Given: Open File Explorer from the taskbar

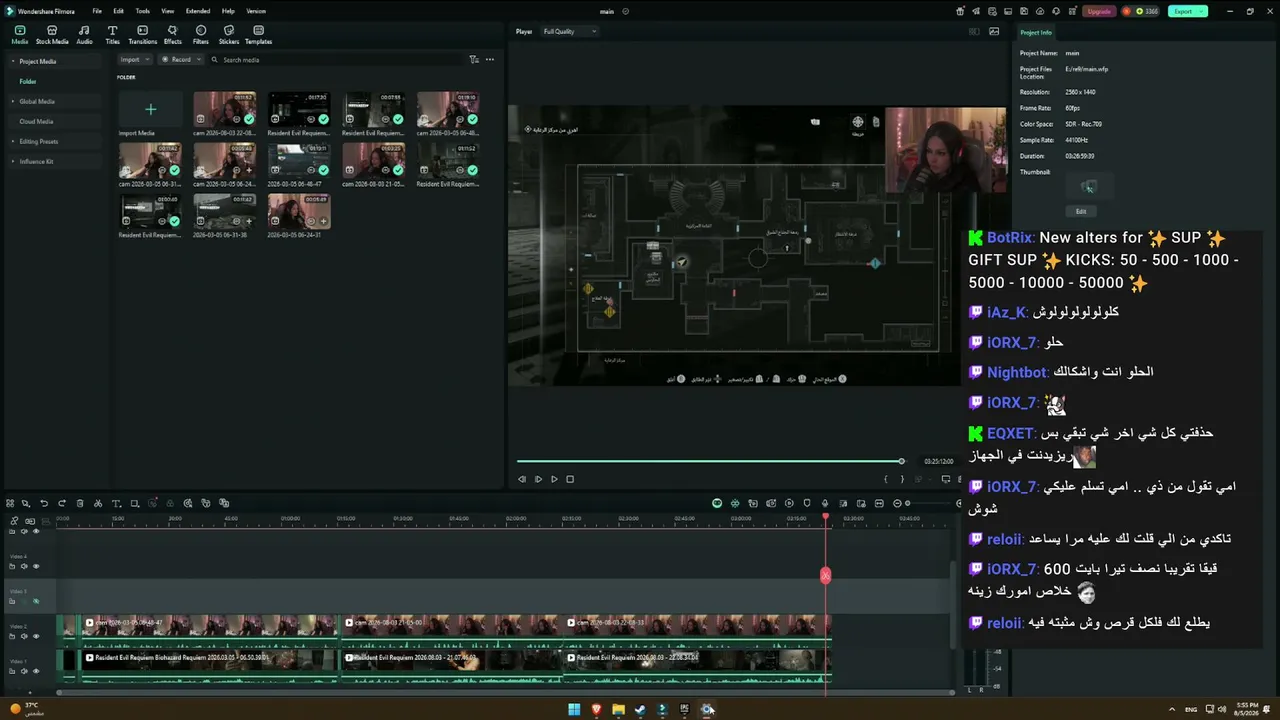Looking at the screenshot, I should (618, 710).
